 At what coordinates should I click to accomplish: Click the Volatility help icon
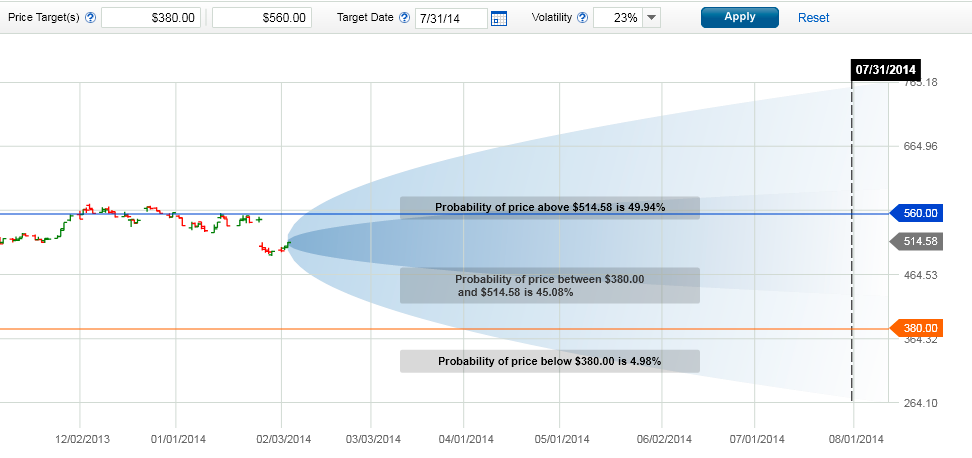tap(582, 18)
